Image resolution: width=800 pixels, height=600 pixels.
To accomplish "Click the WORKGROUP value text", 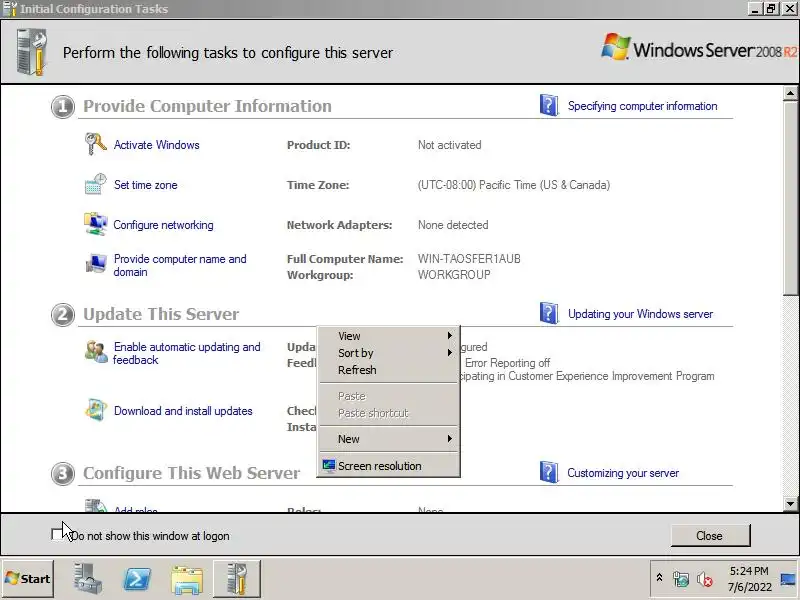I will click(x=454, y=275).
